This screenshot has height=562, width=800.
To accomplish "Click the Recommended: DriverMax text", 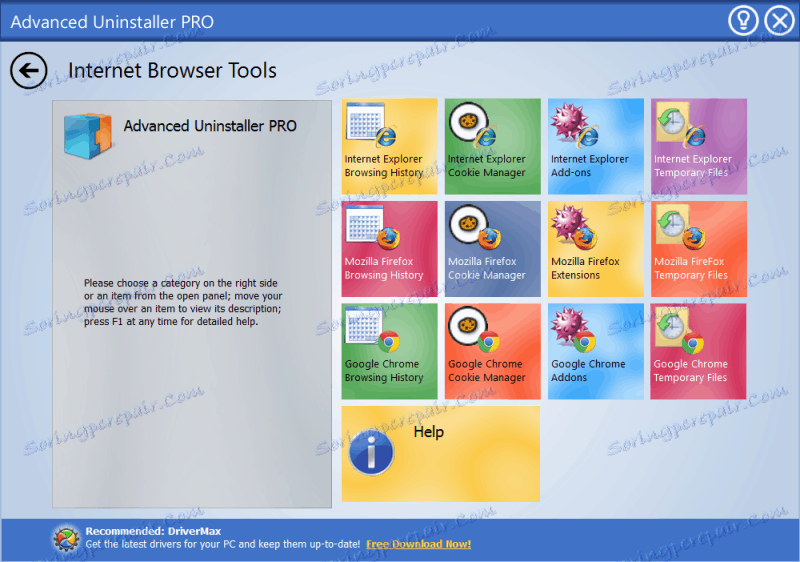I will 153,531.
